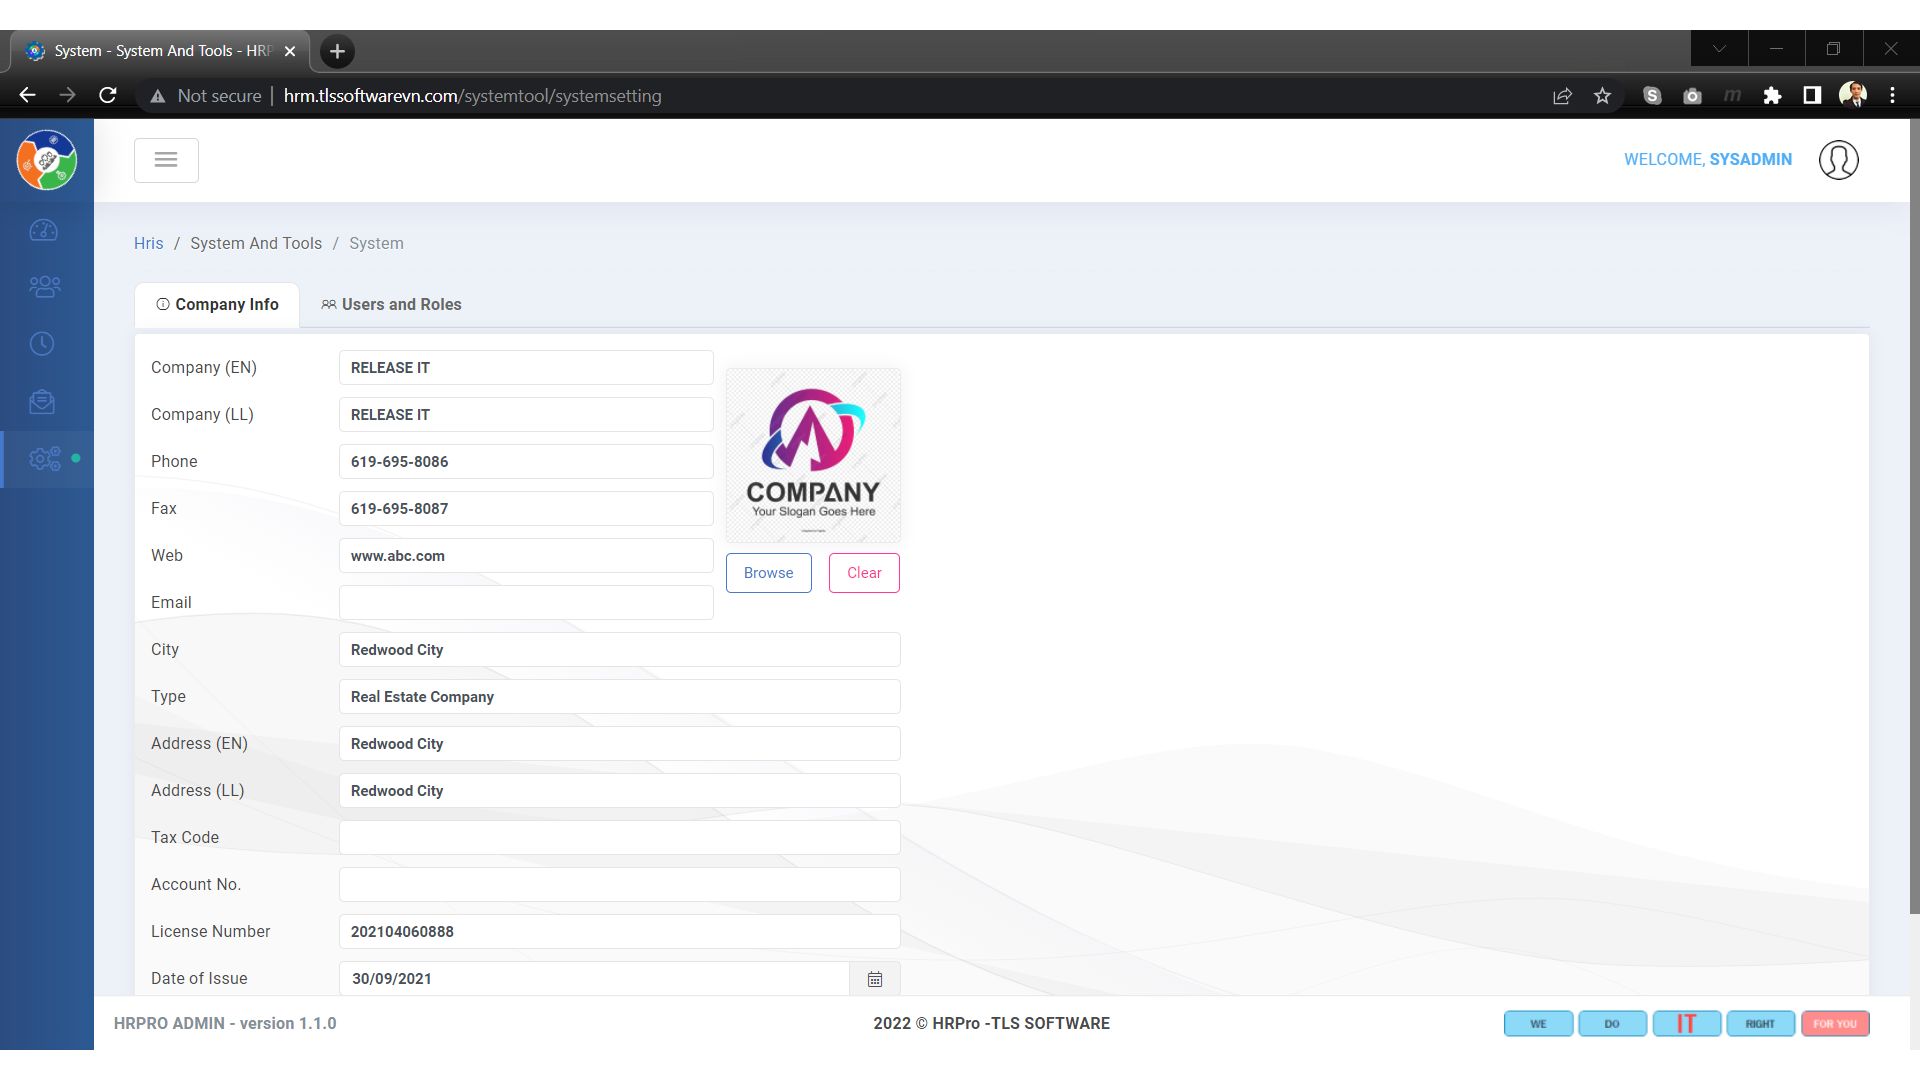Click Browse to upload logo
Screen dimensions: 1920x1080
tap(768, 573)
